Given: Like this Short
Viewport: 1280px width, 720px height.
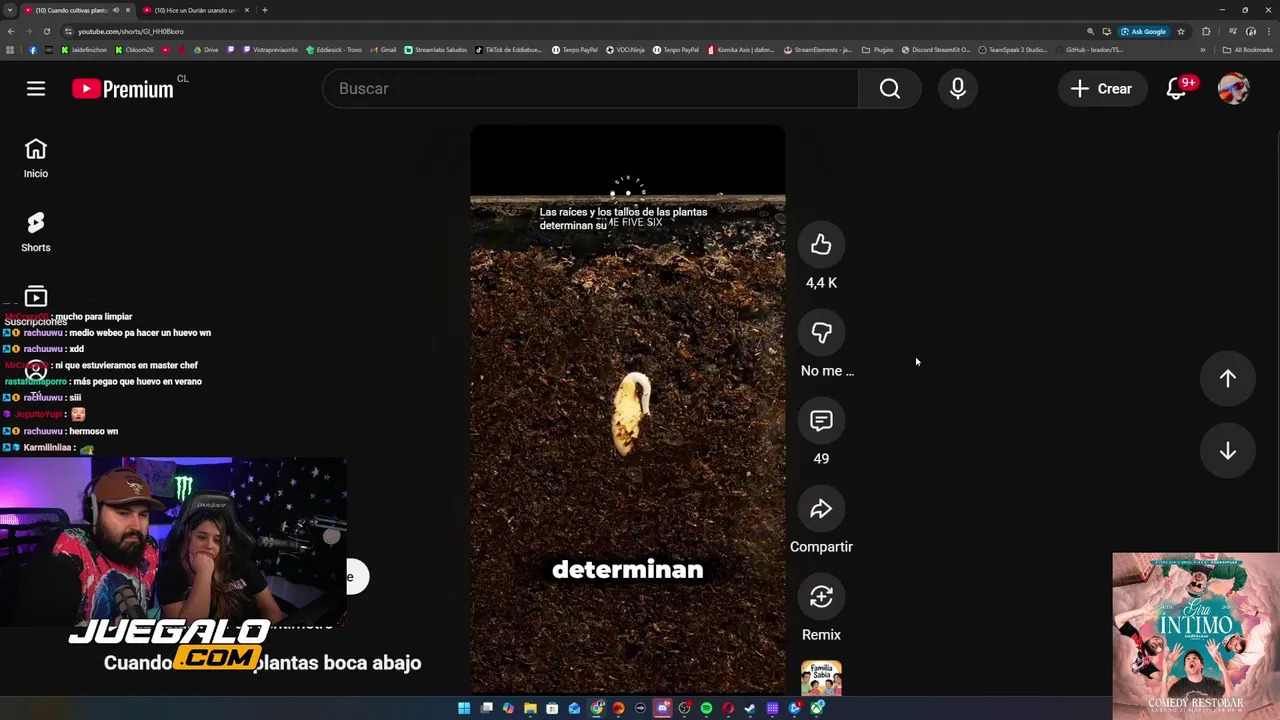Looking at the screenshot, I should 821,245.
